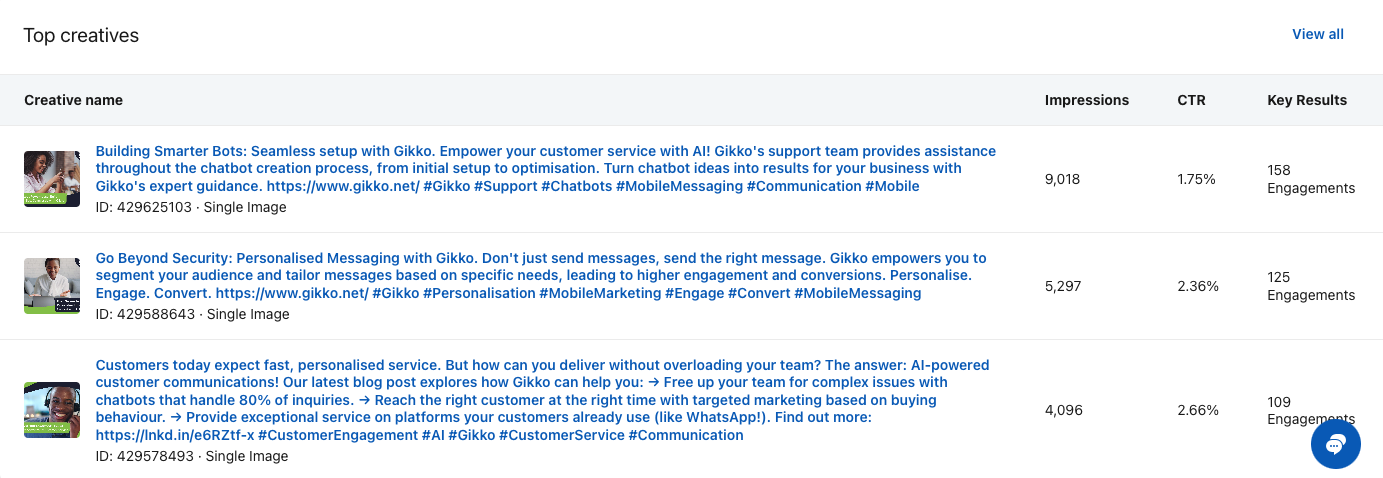Click the ID 429625103 Single Image label
Viewport: 1383px width, 478px height.
pos(191,207)
